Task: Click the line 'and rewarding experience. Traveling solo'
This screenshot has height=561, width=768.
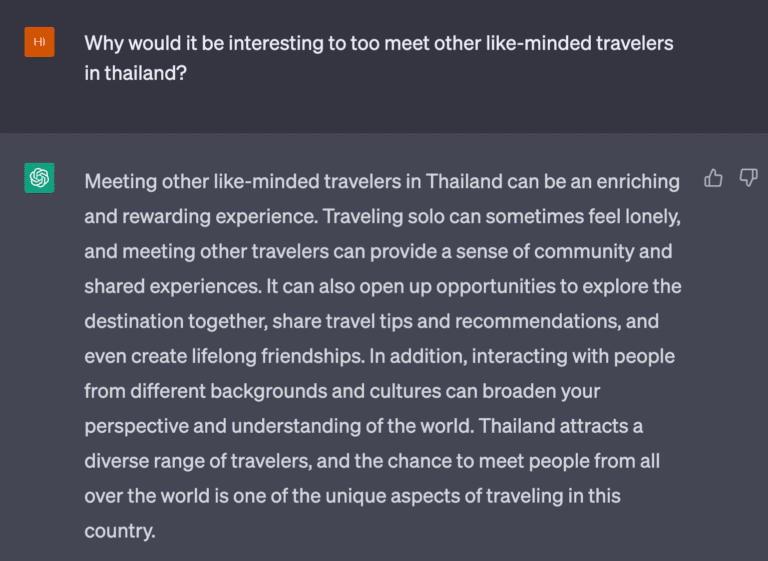Action: [383, 217]
